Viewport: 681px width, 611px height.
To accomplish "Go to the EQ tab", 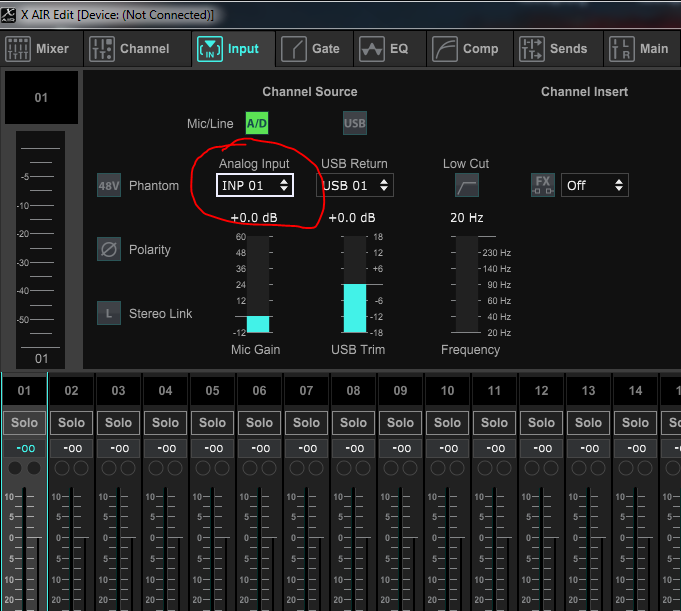I will point(390,49).
